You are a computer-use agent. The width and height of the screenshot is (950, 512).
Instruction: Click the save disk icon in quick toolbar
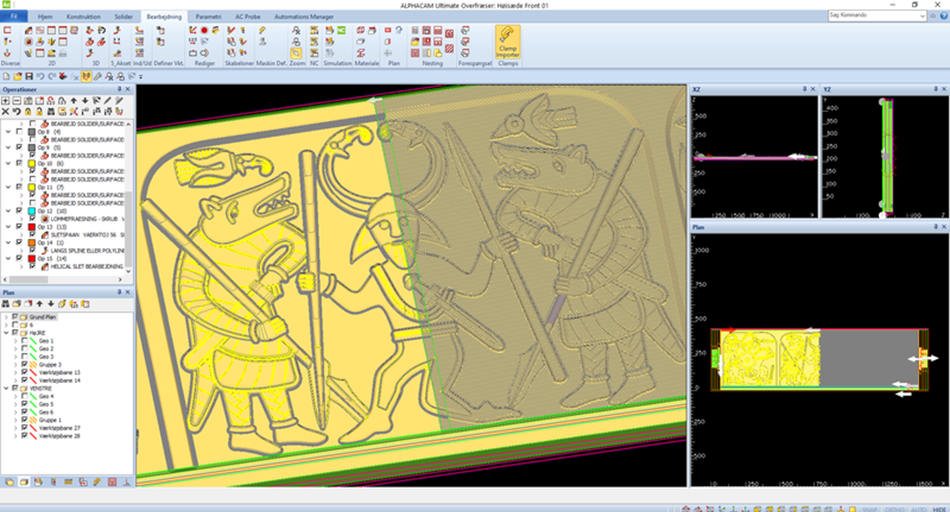[28, 76]
